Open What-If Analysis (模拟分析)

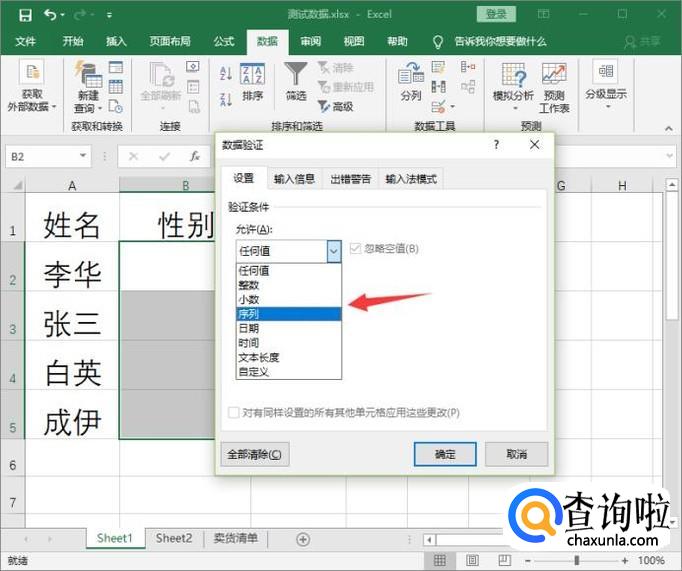pos(513,87)
